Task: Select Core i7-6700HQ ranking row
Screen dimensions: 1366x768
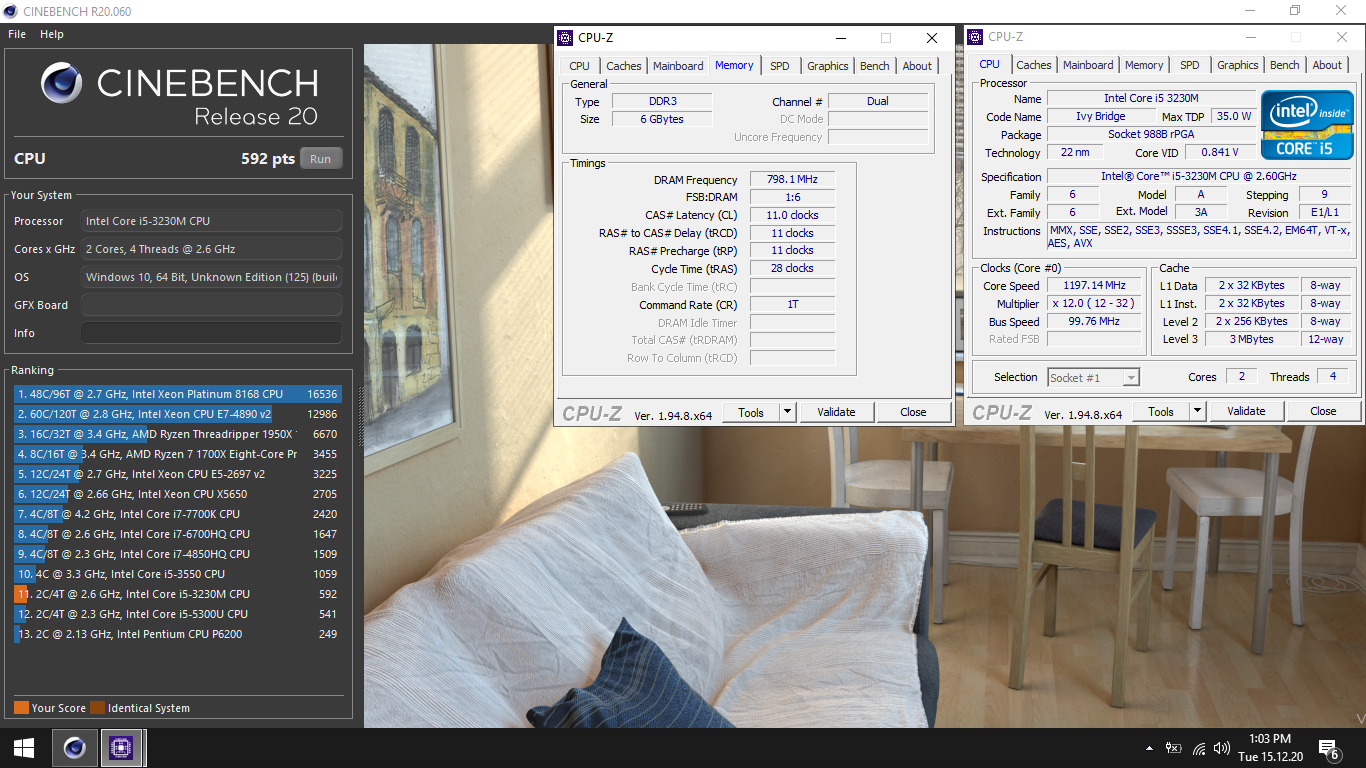Action: (178, 534)
